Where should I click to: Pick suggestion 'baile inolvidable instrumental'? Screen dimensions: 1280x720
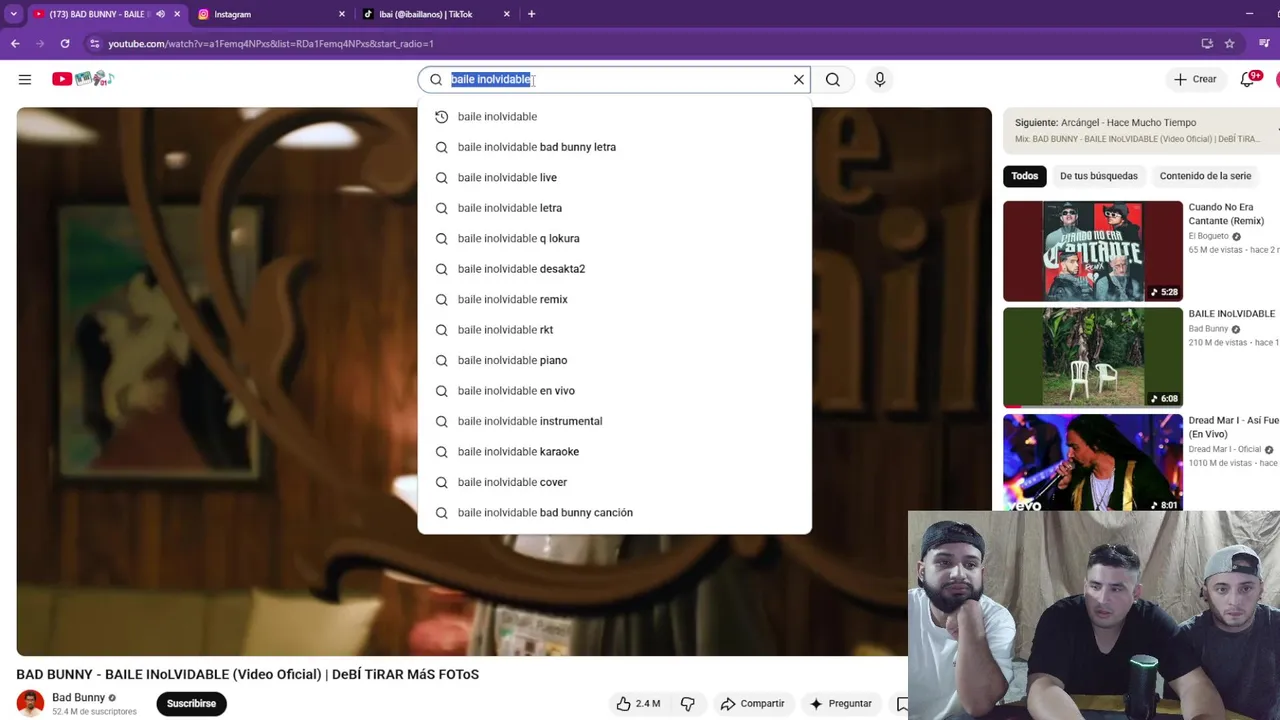[x=614, y=421]
